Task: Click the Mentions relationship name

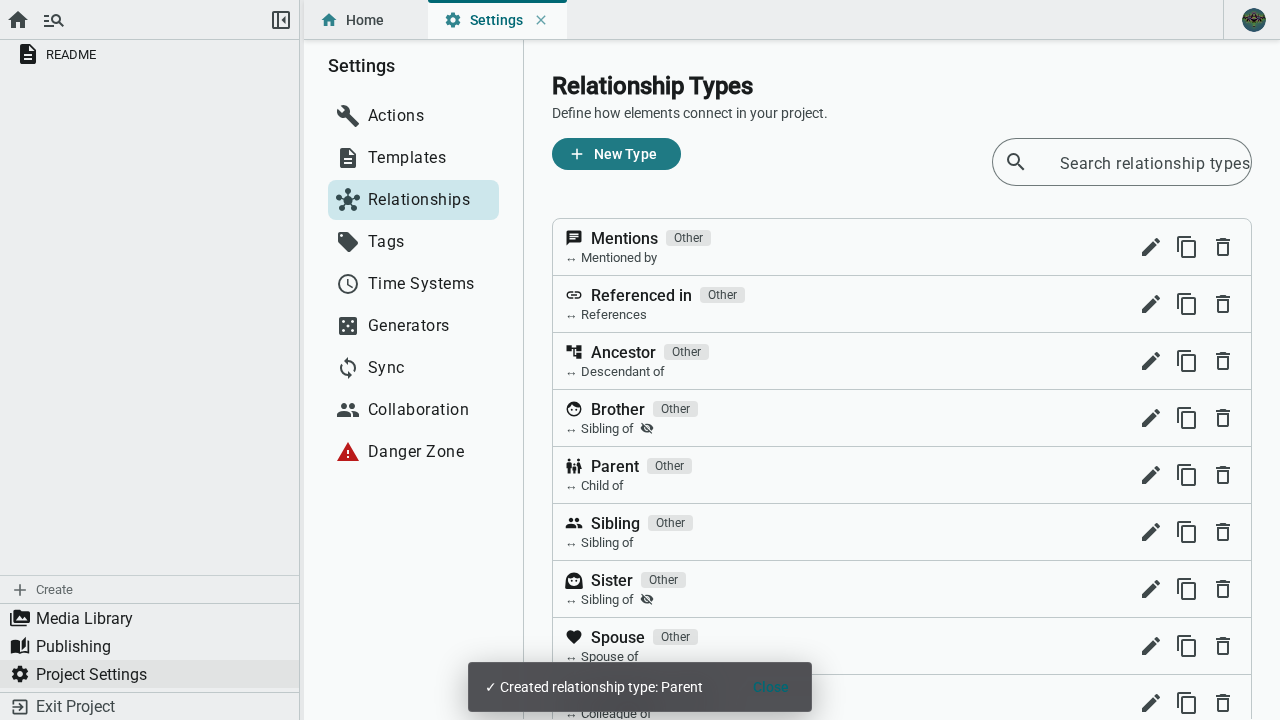Action: [624, 238]
